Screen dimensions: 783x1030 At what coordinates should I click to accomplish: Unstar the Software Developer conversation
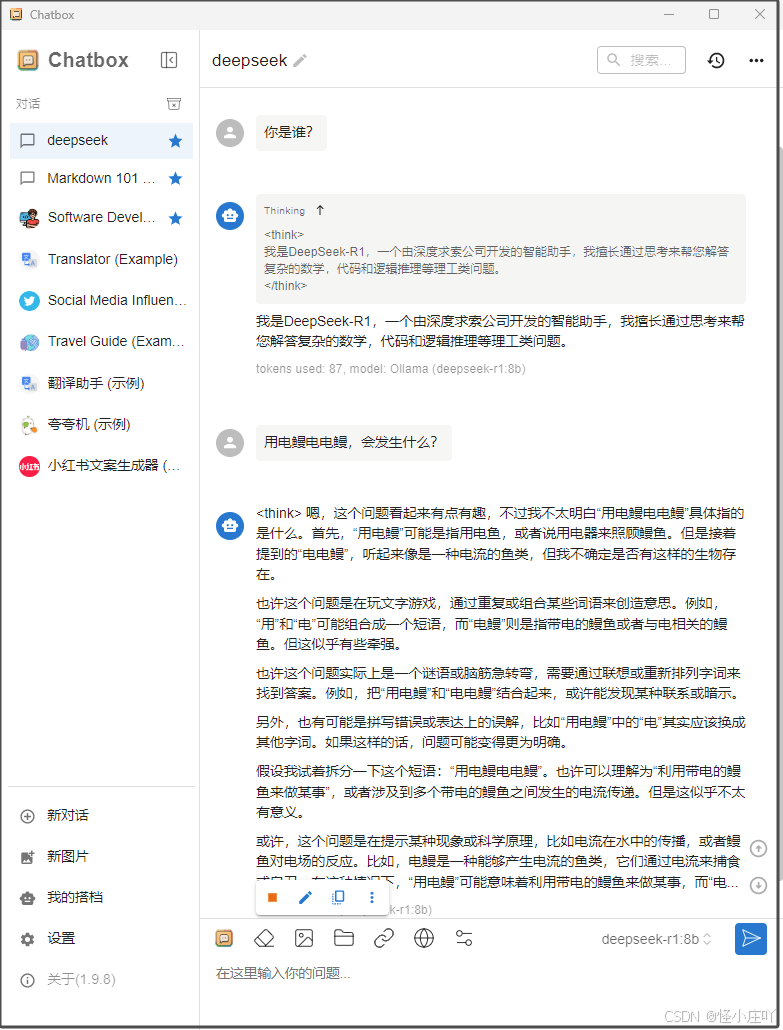175,218
